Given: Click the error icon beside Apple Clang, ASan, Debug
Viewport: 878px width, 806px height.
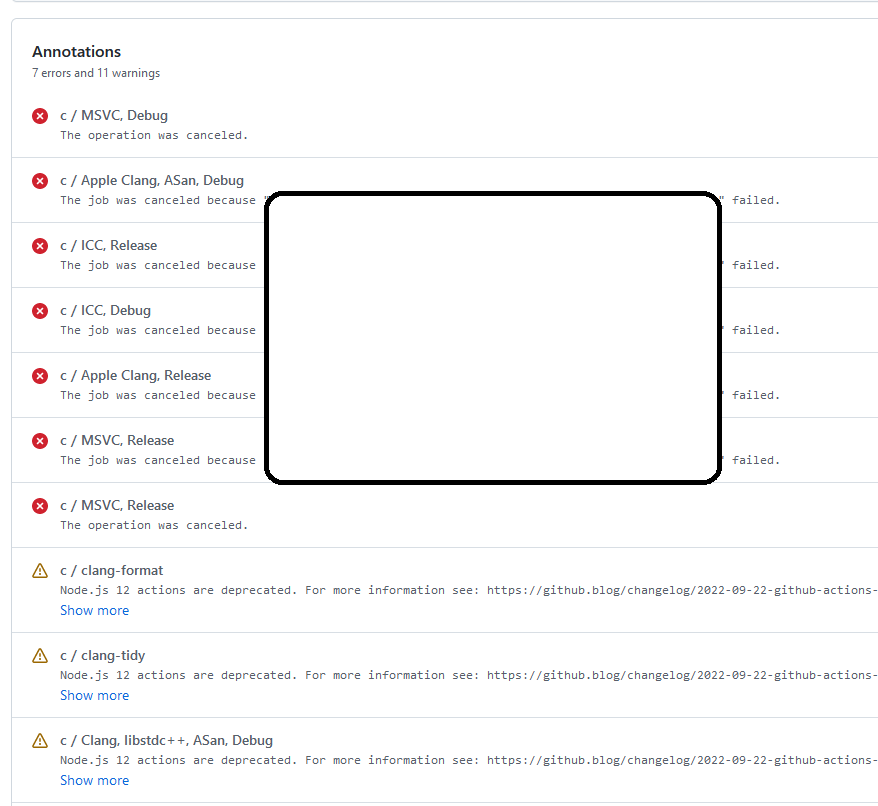Looking at the screenshot, I should (x=40, y=181).
